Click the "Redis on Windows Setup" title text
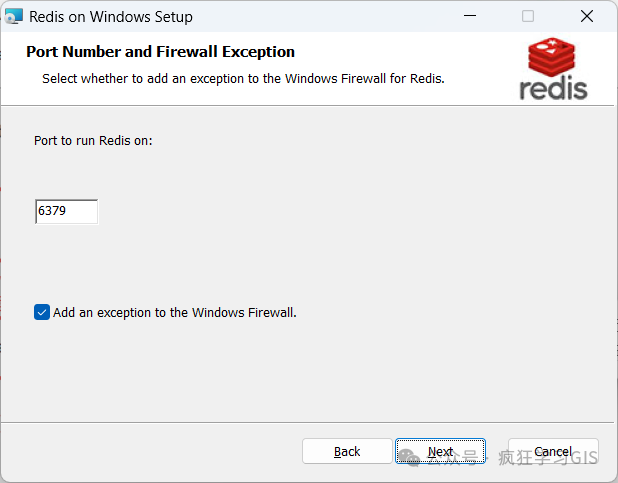 111,17
